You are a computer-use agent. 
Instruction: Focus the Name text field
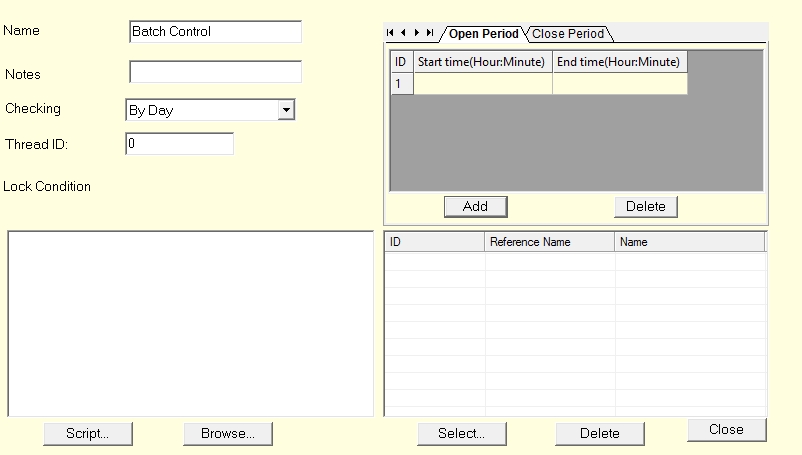215,32
